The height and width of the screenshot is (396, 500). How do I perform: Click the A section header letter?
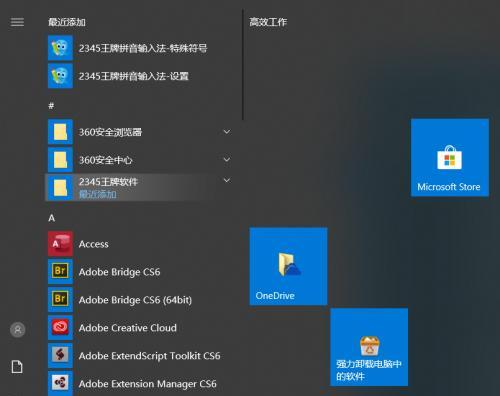pos(51,218)
